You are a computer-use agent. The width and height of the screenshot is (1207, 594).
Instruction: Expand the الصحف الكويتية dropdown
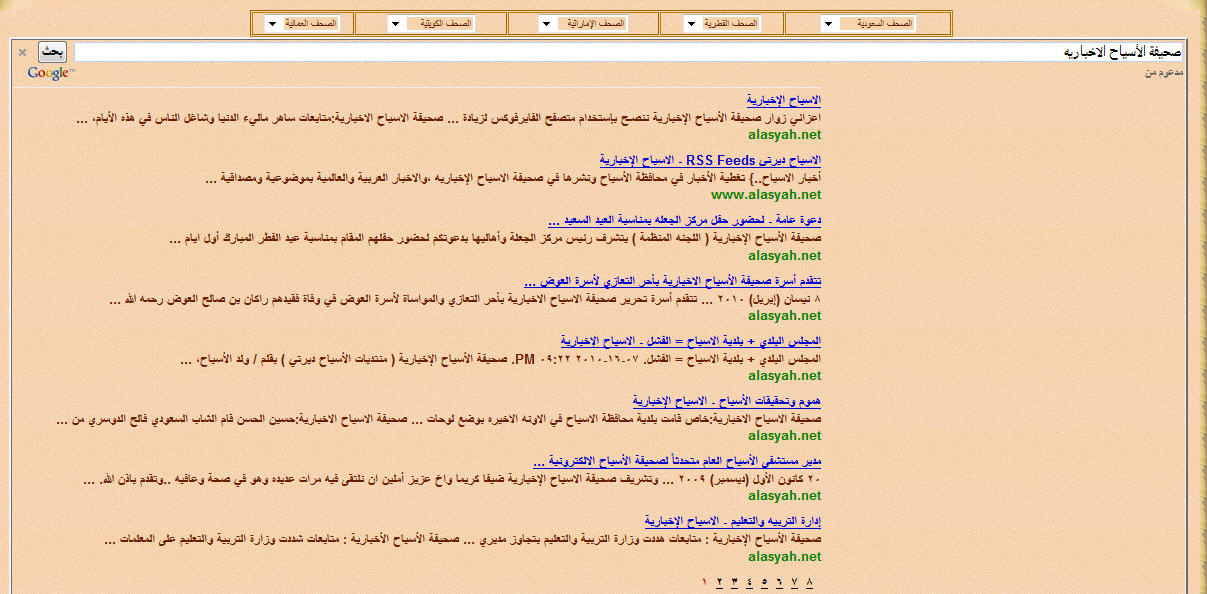pyautogui.click(x=431, y=23)
